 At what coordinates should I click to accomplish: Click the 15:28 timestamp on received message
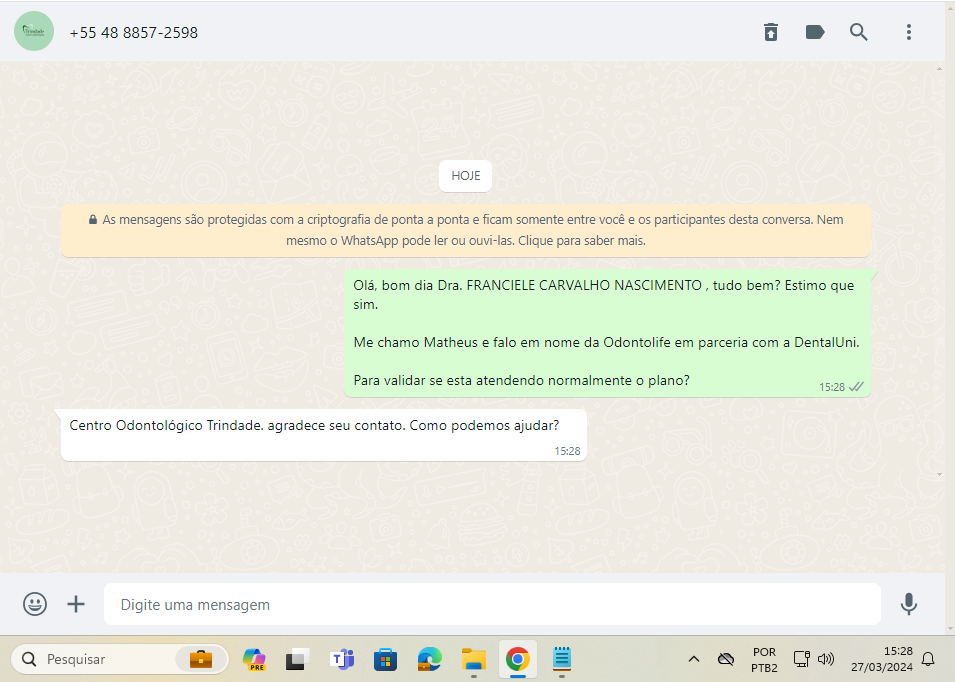coord(567,451)
